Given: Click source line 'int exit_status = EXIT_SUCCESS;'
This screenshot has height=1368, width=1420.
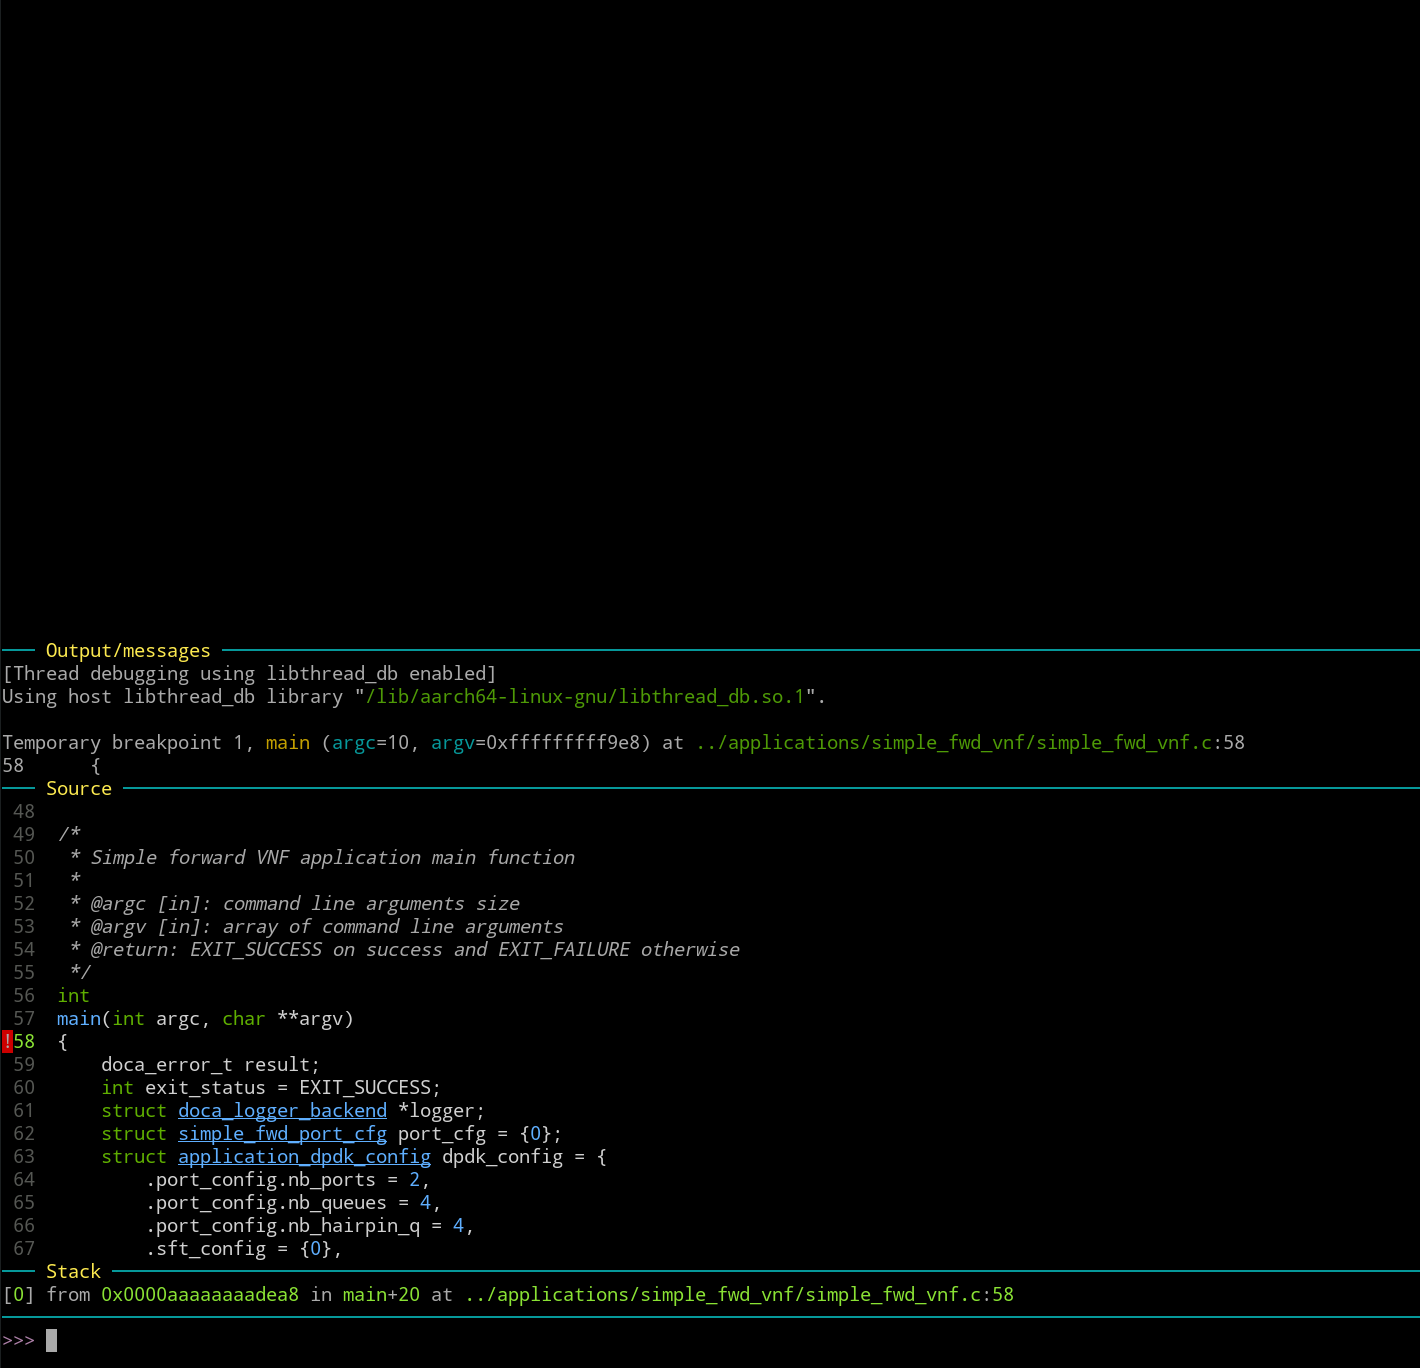Looking at the screenshot, I should tap(271, 1088).
